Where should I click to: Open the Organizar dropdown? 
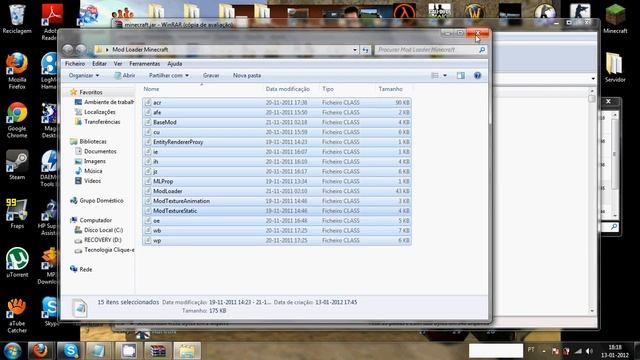(84, 76)
